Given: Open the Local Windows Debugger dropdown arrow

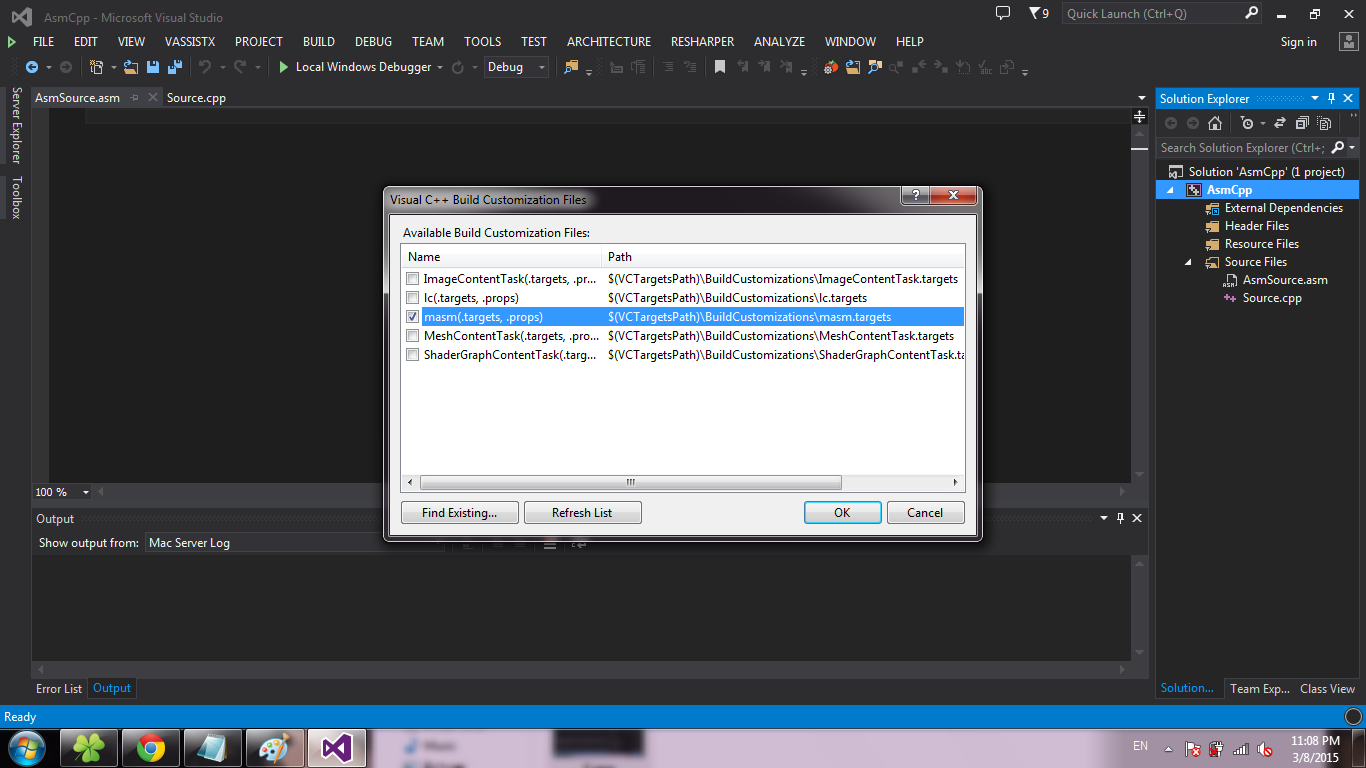Looking at the screenshot, I should (x=439, y=67).
